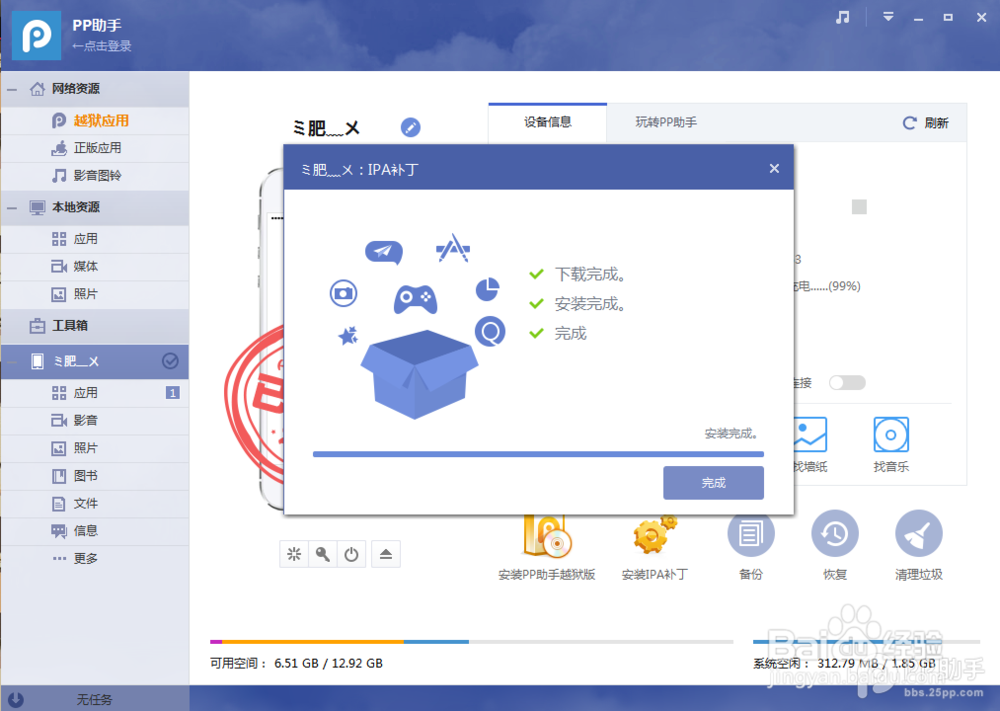
Task: Click the download tasks icon in status bar
Action: [15, 700]
